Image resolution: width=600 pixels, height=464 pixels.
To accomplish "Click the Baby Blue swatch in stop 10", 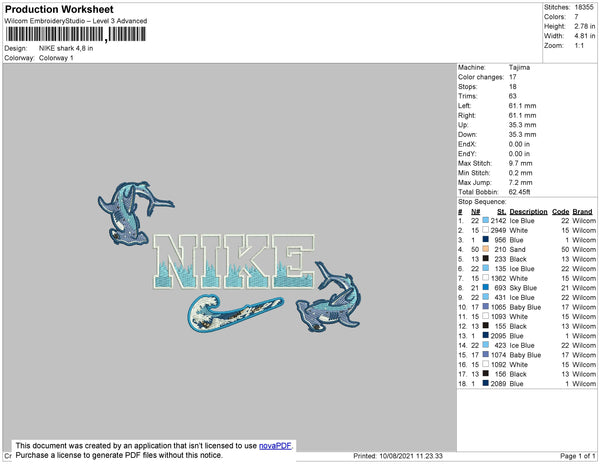I will (x=486, y=307).
